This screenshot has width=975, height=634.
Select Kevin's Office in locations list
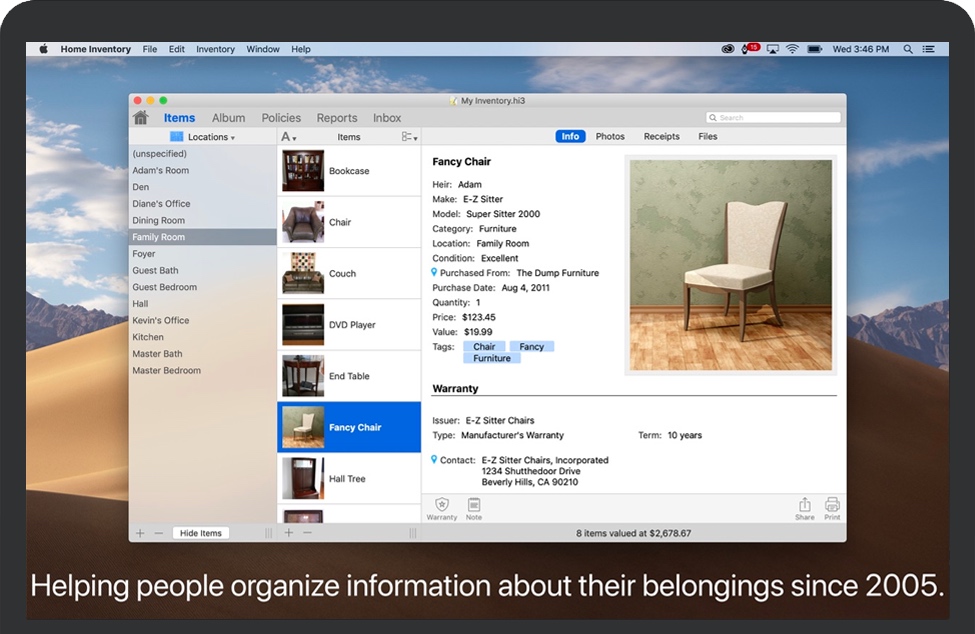[161, 320]
